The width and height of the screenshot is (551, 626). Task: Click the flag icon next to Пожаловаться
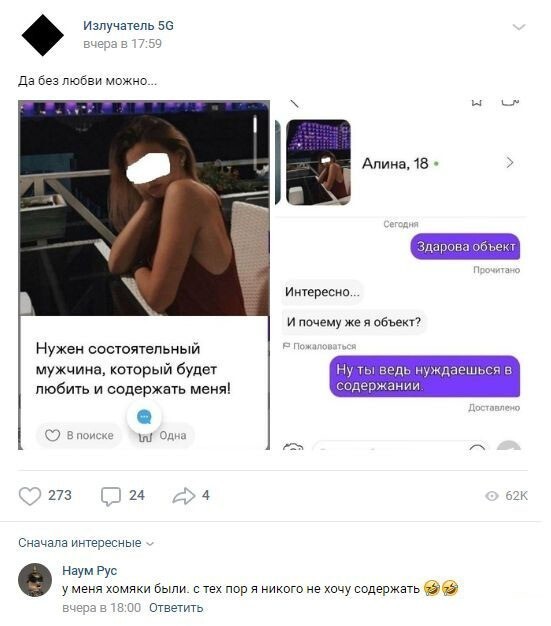(x=286, y=346)
